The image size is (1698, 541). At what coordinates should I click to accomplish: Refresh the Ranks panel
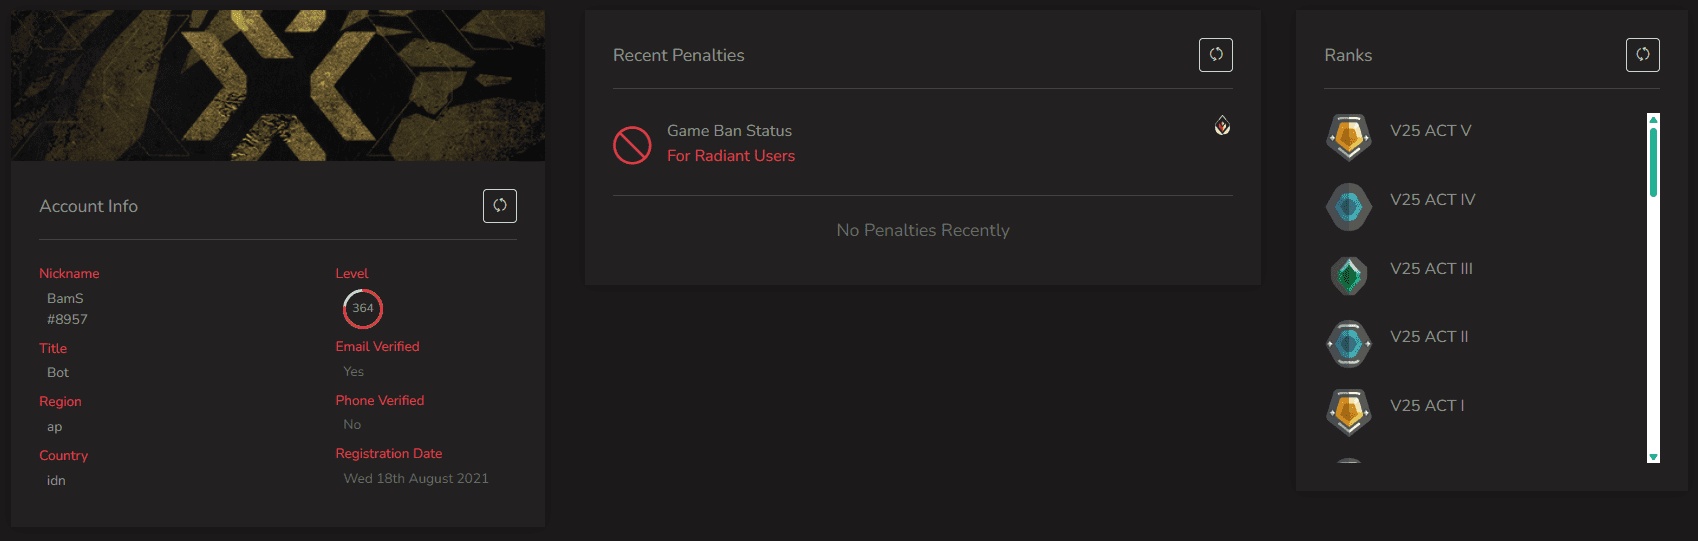tap(1643, 55)
